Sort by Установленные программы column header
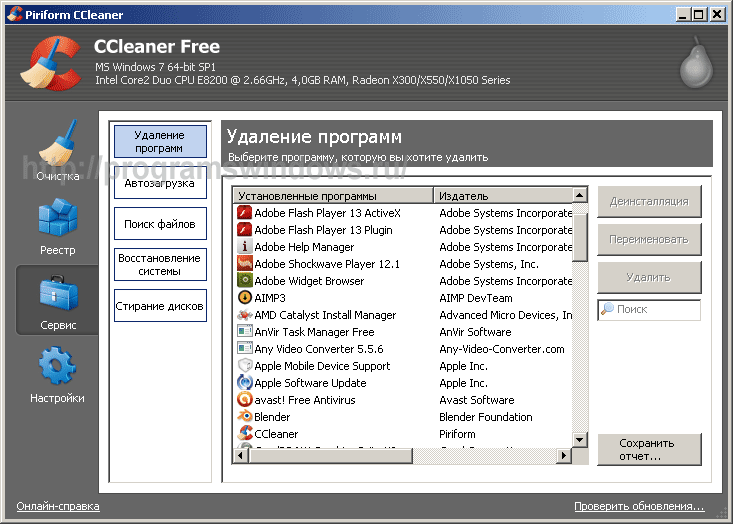 tap(334, 196)
